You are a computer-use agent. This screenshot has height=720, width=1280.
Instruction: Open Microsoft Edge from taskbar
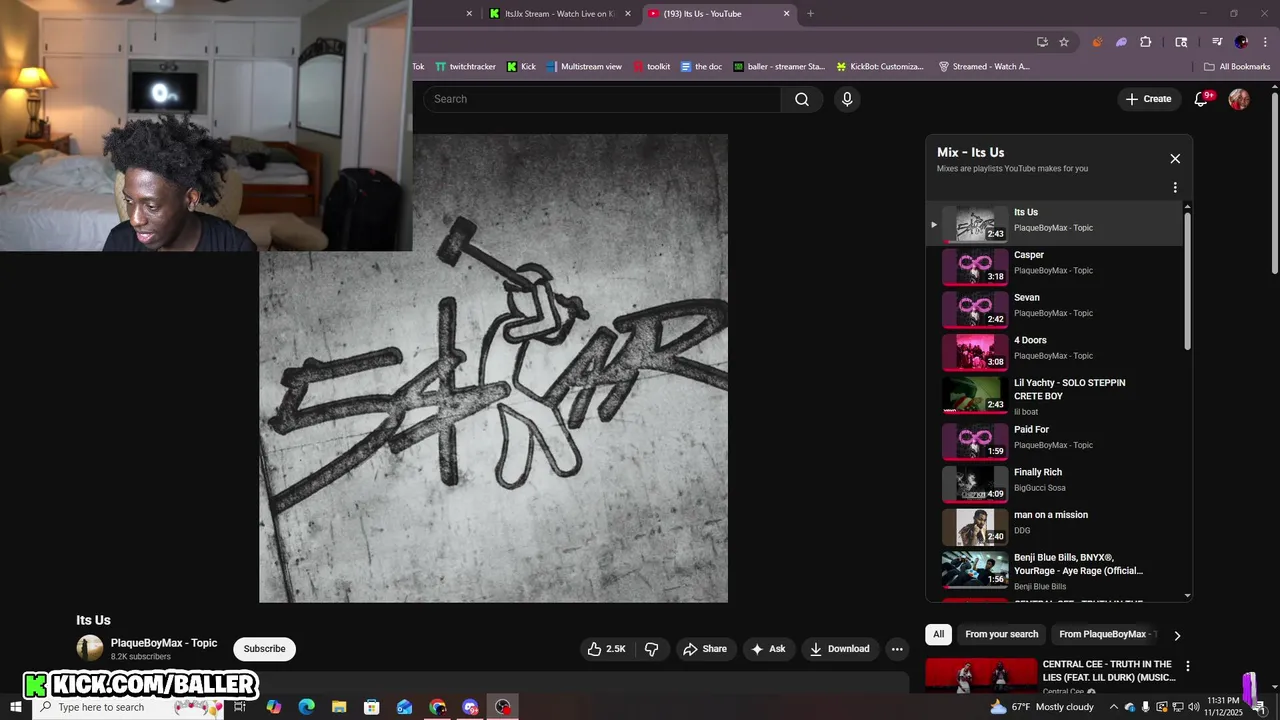coord(306,707)
